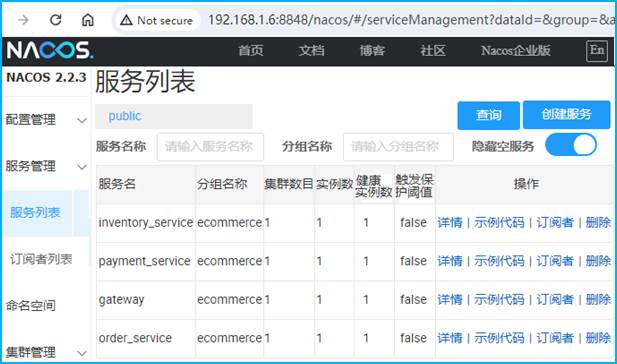Screen dimensions: 617x364
Task: Reload the page with the refresh icon
Action: pyautogui.click(x=55, y=20)
